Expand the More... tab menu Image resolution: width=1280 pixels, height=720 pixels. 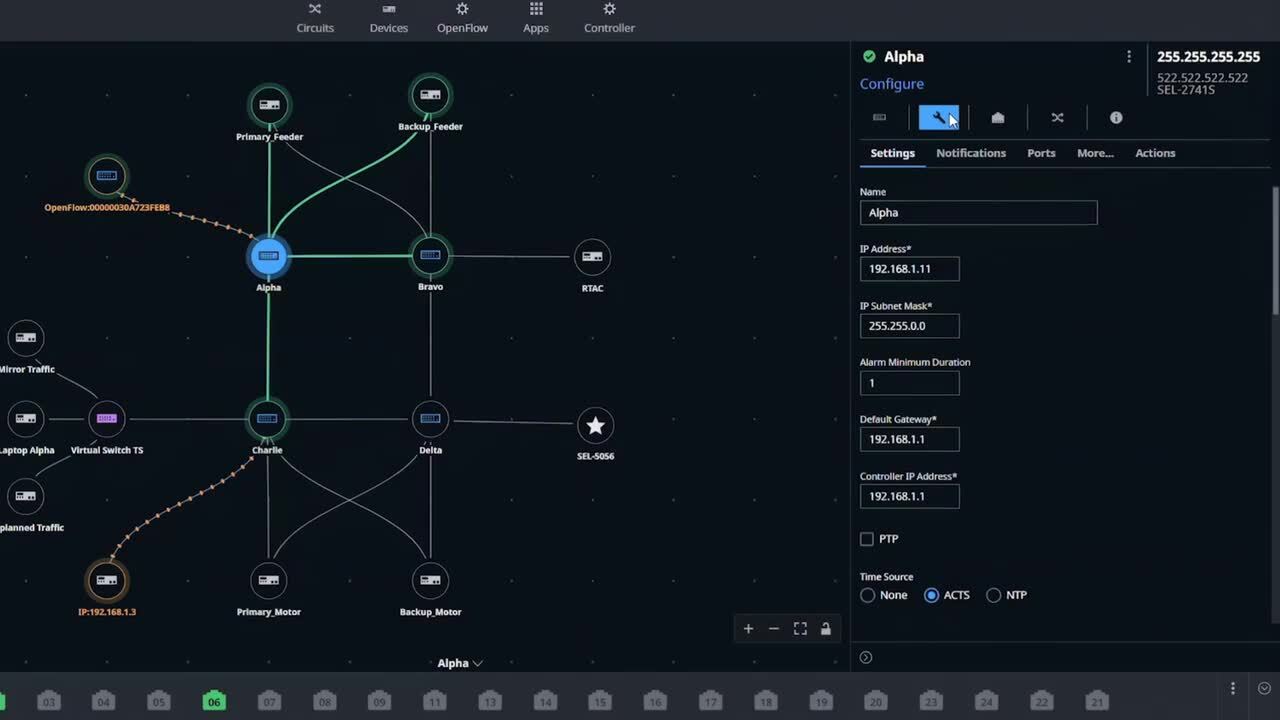[x=1095, y=153]
